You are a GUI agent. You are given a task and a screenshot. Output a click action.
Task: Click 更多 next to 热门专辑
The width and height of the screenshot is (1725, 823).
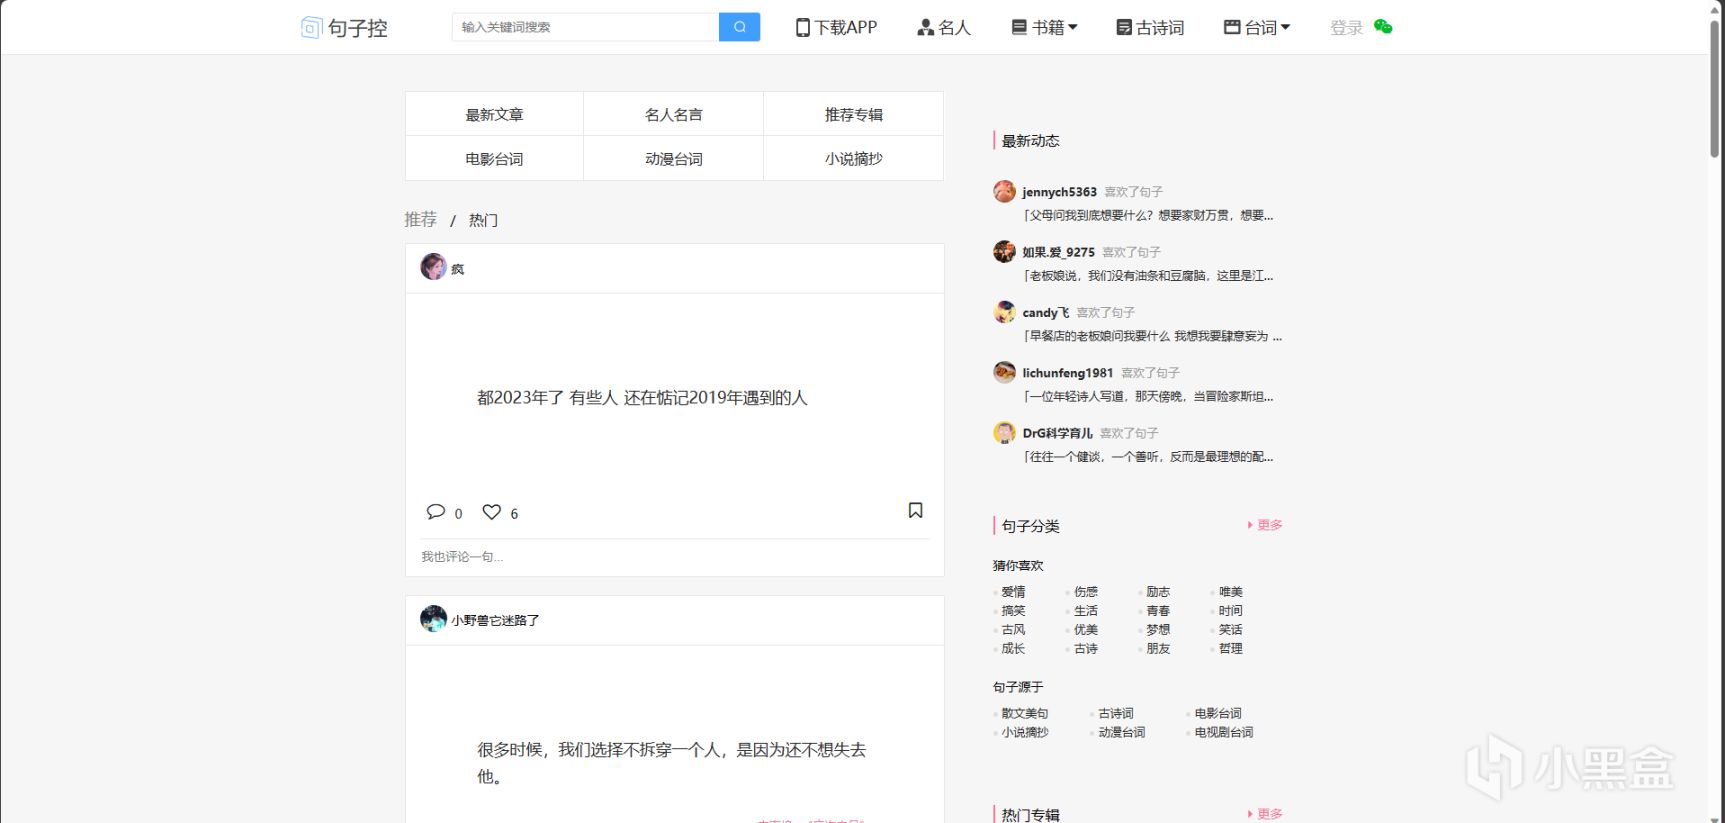point(1265,814)
